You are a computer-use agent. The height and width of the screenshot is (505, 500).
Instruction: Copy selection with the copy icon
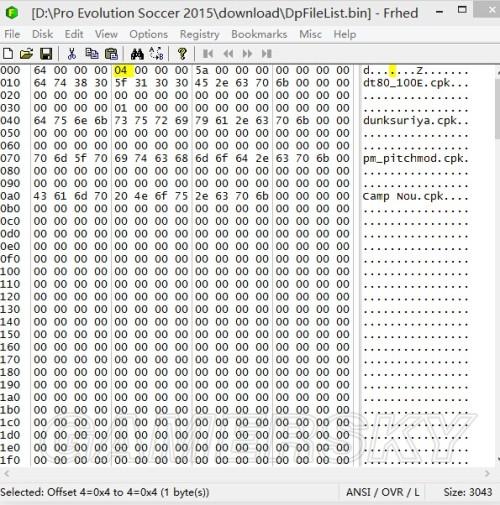click(92, 53)
